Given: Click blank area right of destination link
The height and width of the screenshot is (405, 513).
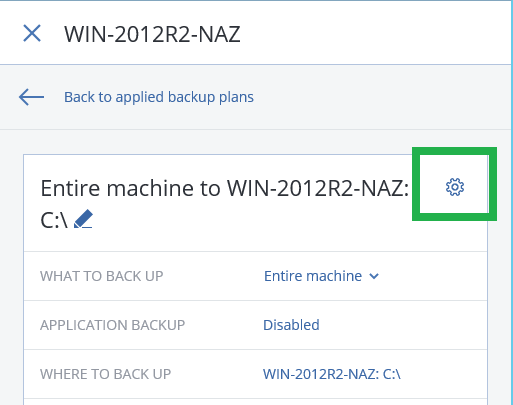Looking at the screenshot, I should 443,374.
